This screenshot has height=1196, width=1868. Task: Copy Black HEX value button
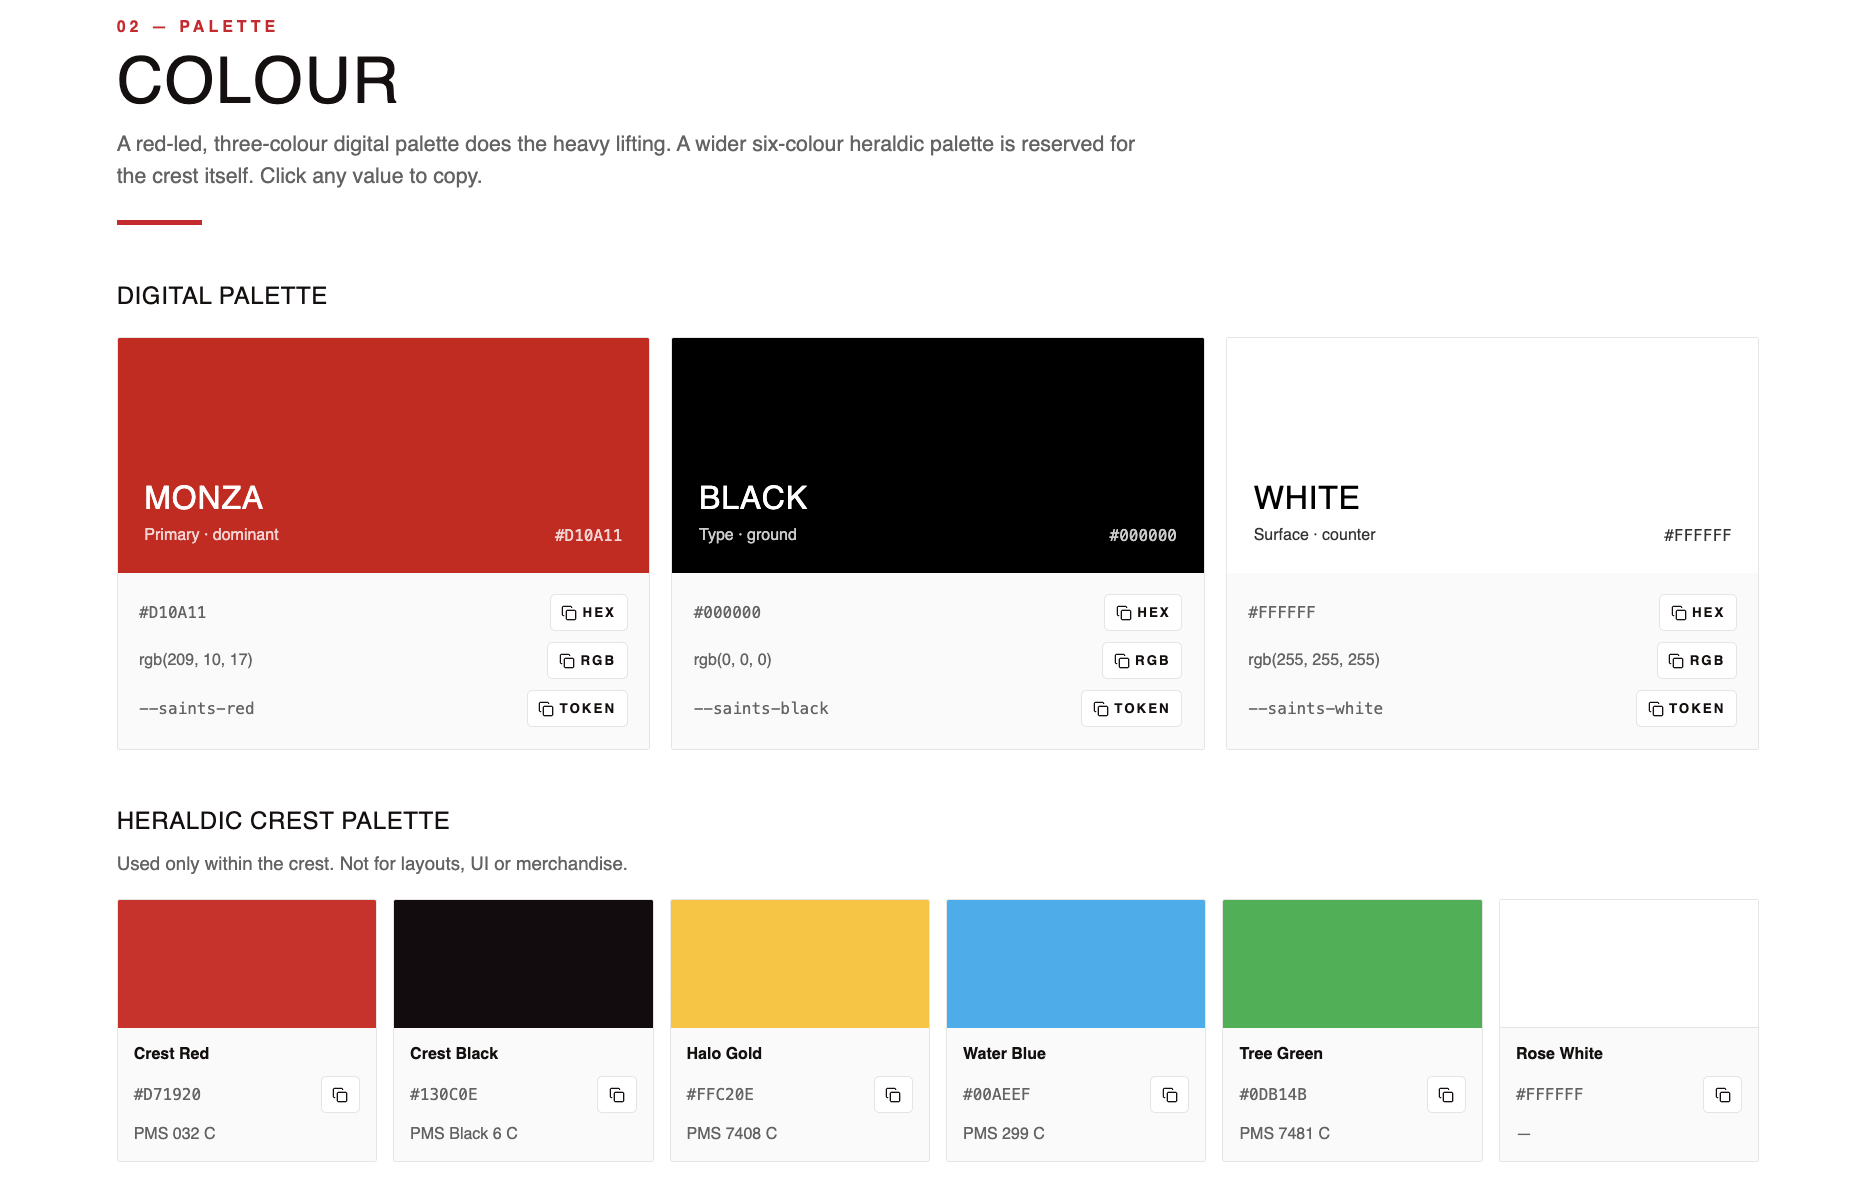click(x=1143, y=612)
